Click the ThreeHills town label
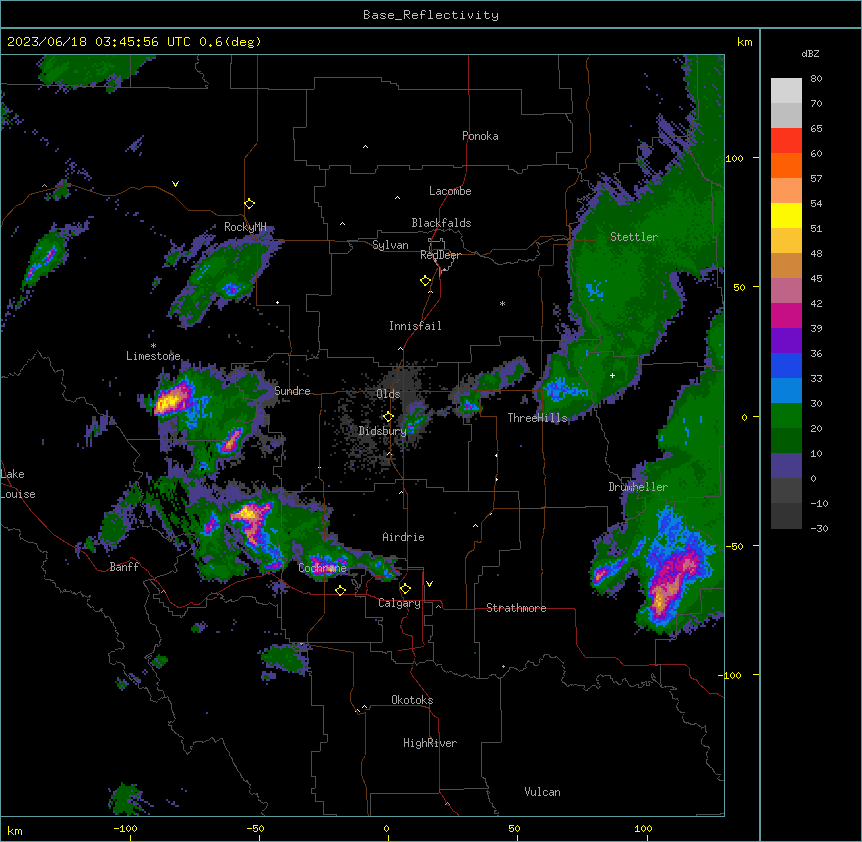Screen dimensions: 862x842 pos(537,418)
